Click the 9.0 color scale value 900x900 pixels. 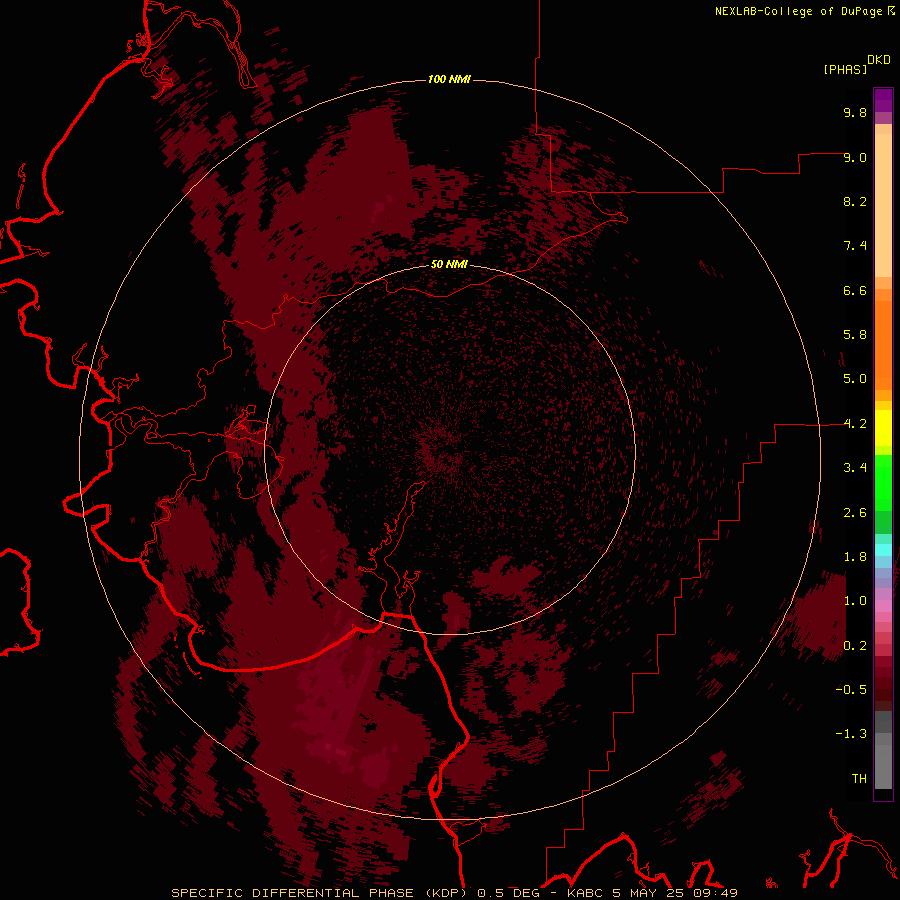[x=855, y=157]
